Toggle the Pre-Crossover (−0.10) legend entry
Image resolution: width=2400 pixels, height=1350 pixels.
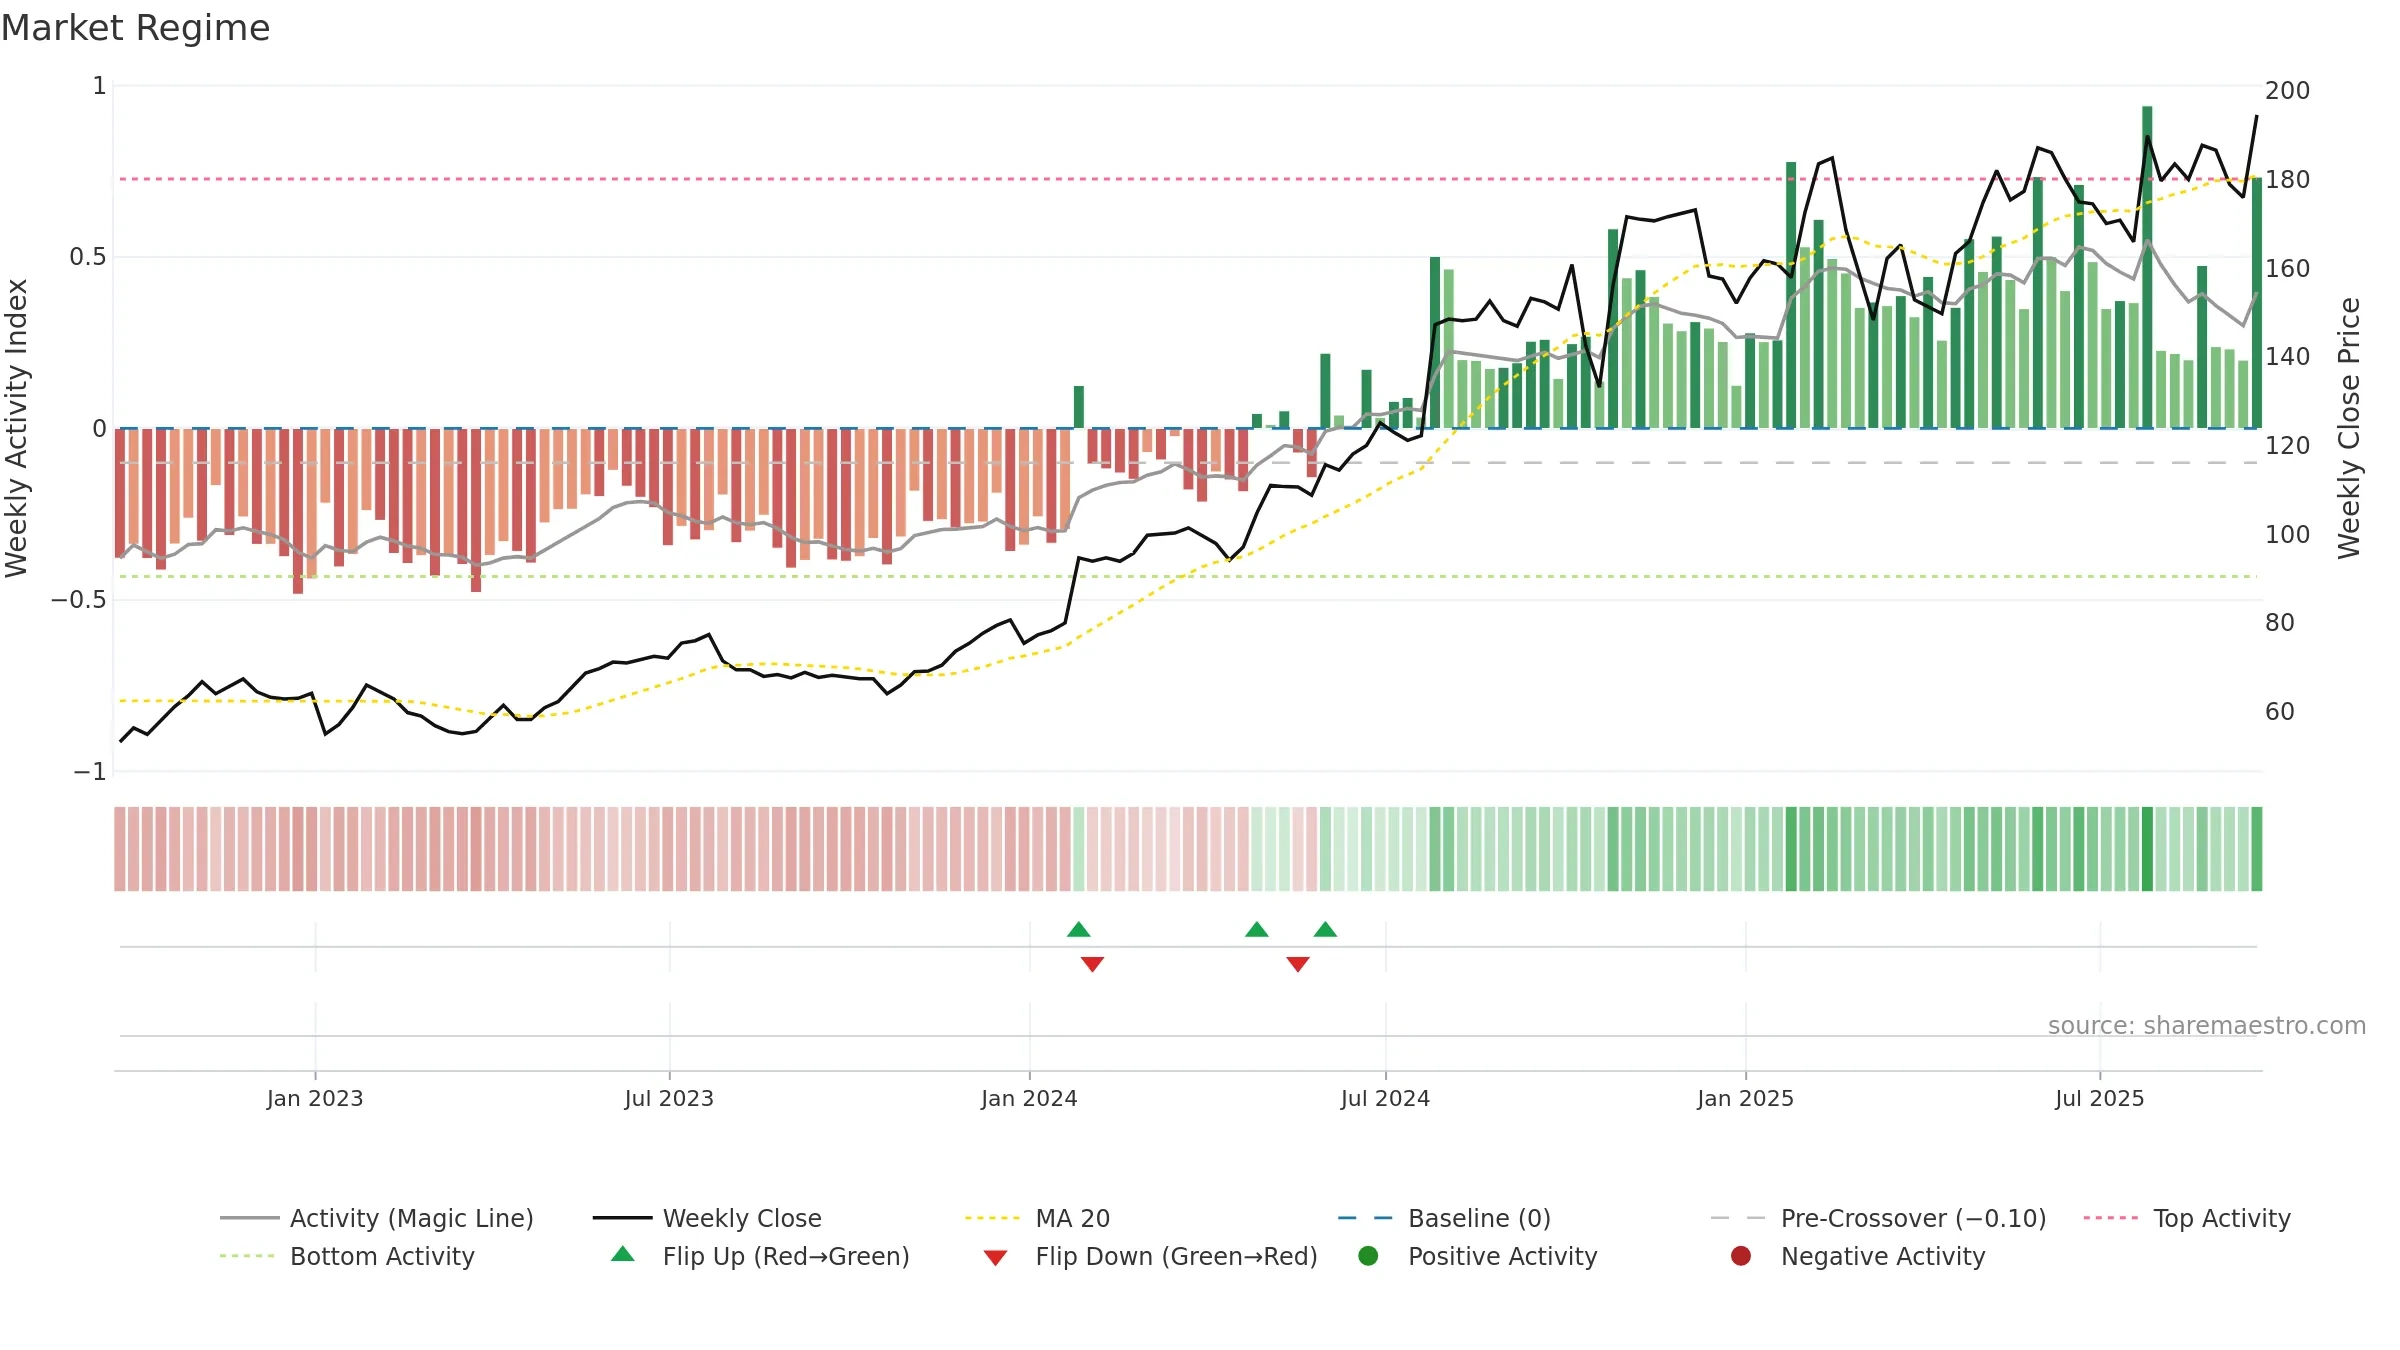pos(1878,1218)
